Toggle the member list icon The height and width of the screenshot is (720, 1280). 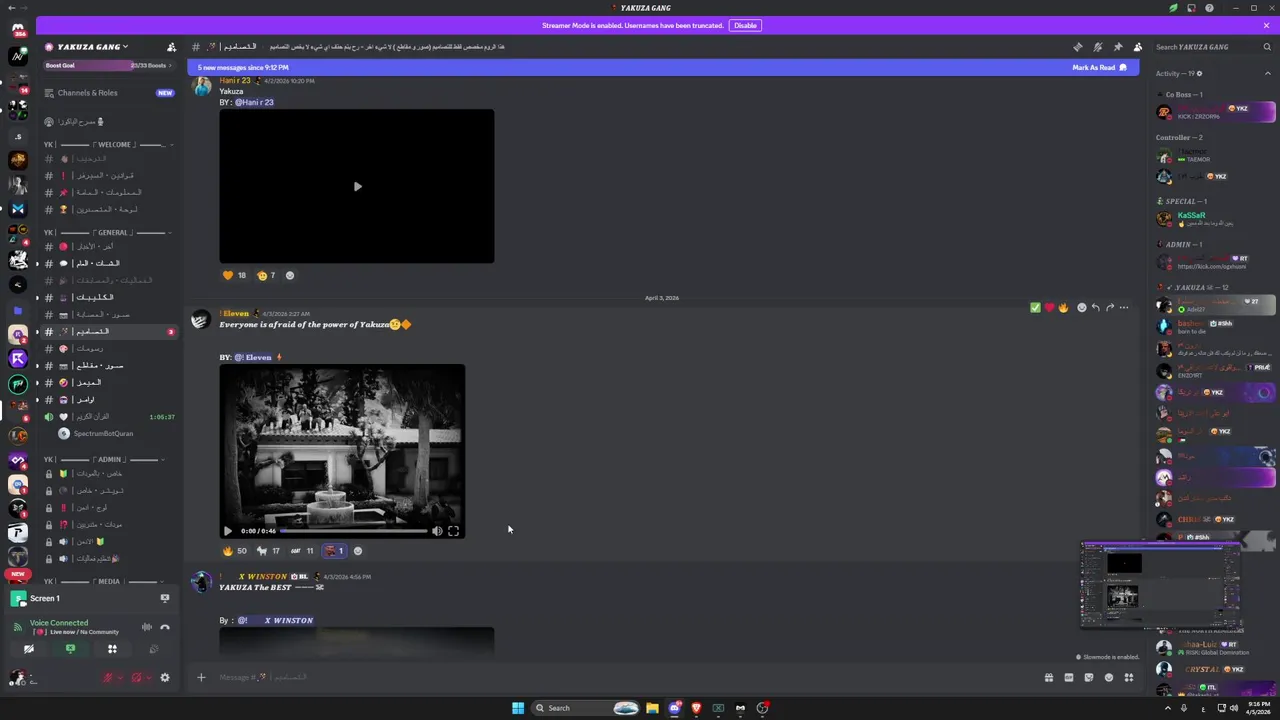pos(1138,47)
